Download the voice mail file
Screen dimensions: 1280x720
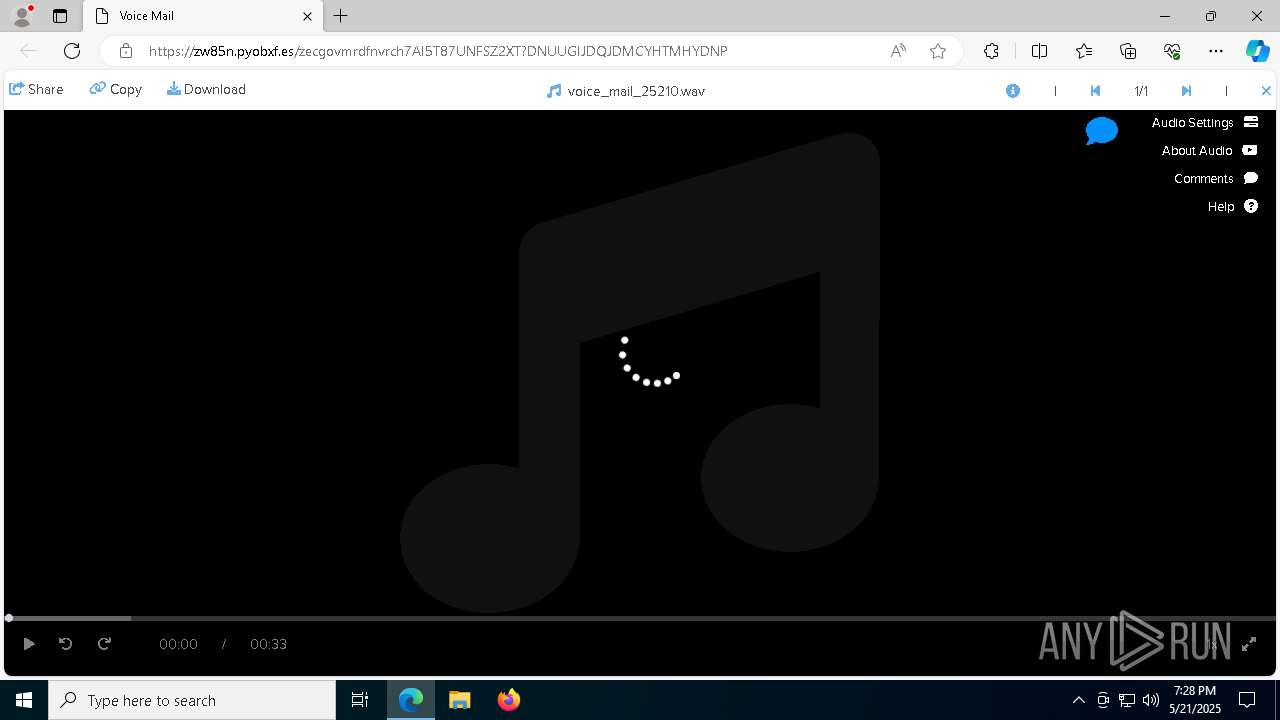(x=206, y=89)
